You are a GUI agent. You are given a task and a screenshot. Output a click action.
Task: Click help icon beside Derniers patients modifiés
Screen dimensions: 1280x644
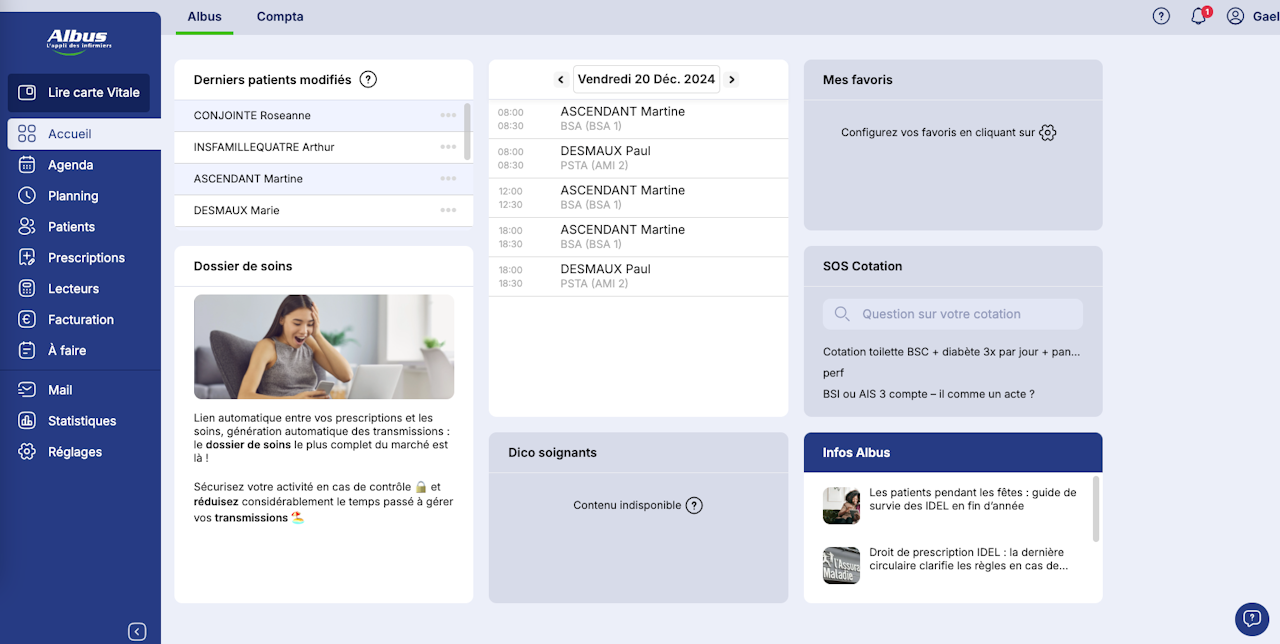[x=368, y=79]
